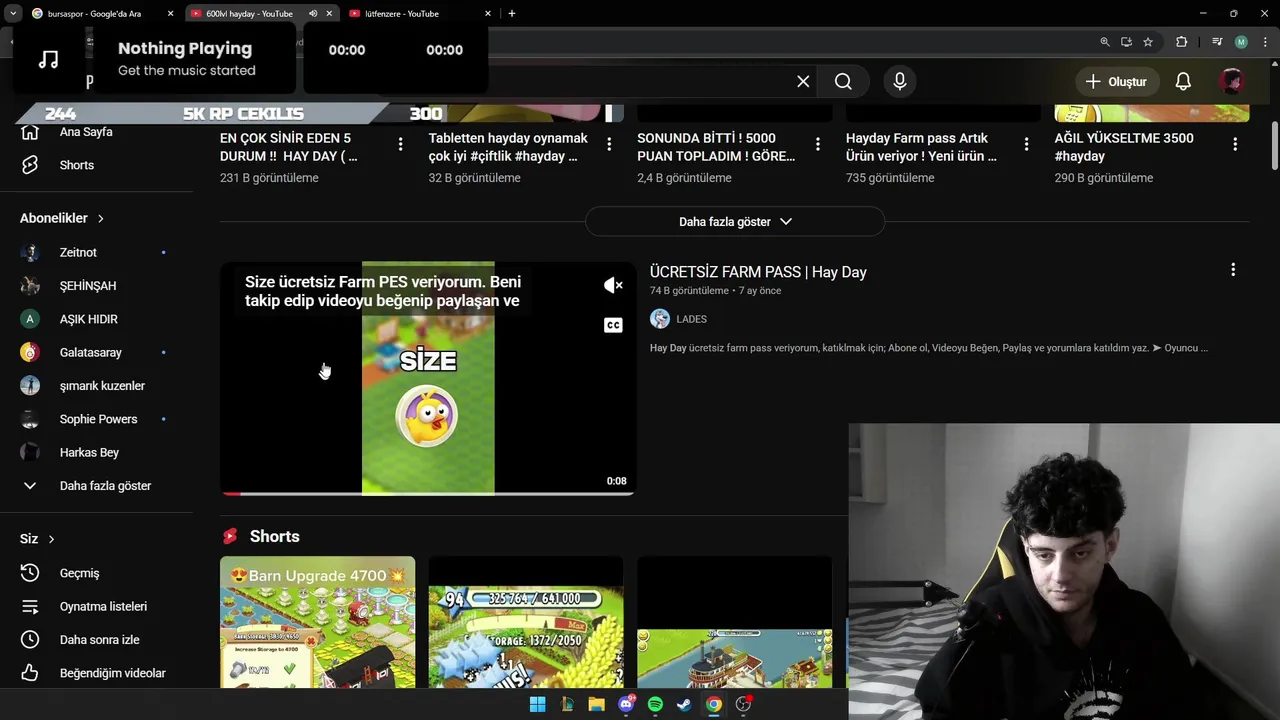The image size is (1280, 720).
Task: Open the Chrome profile M avatar
Action: (x=1241, y=42)
